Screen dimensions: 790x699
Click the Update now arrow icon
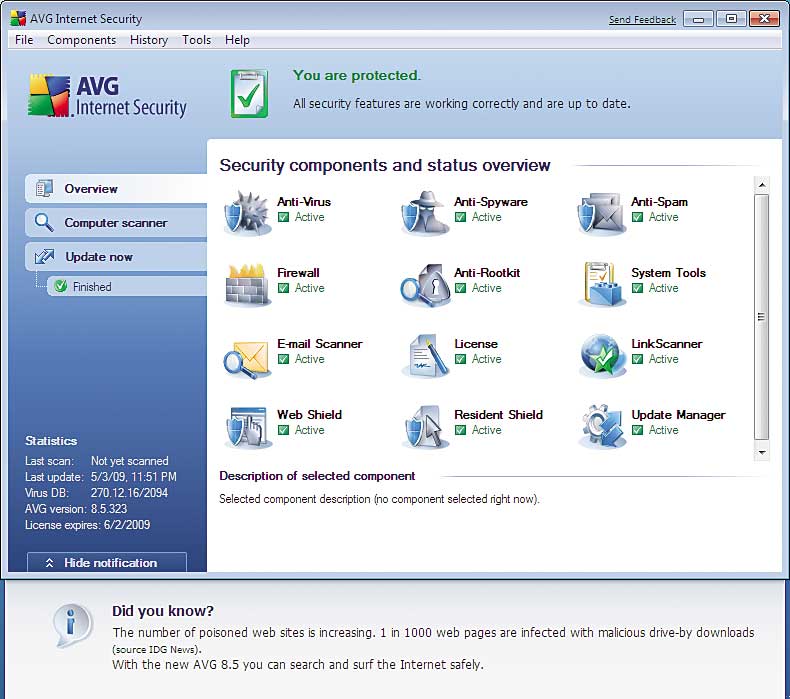(44, 257)
